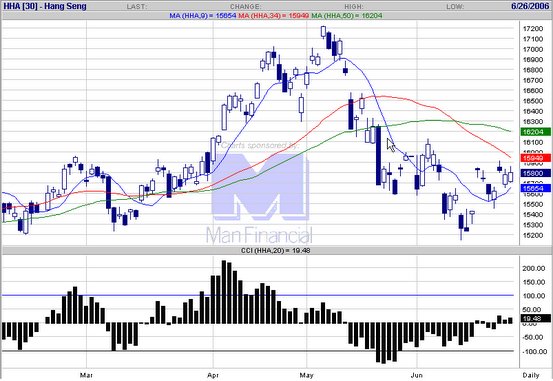Click the 150.00 CCI axis label
Screen dimensions: 553x381
point(534,282)
